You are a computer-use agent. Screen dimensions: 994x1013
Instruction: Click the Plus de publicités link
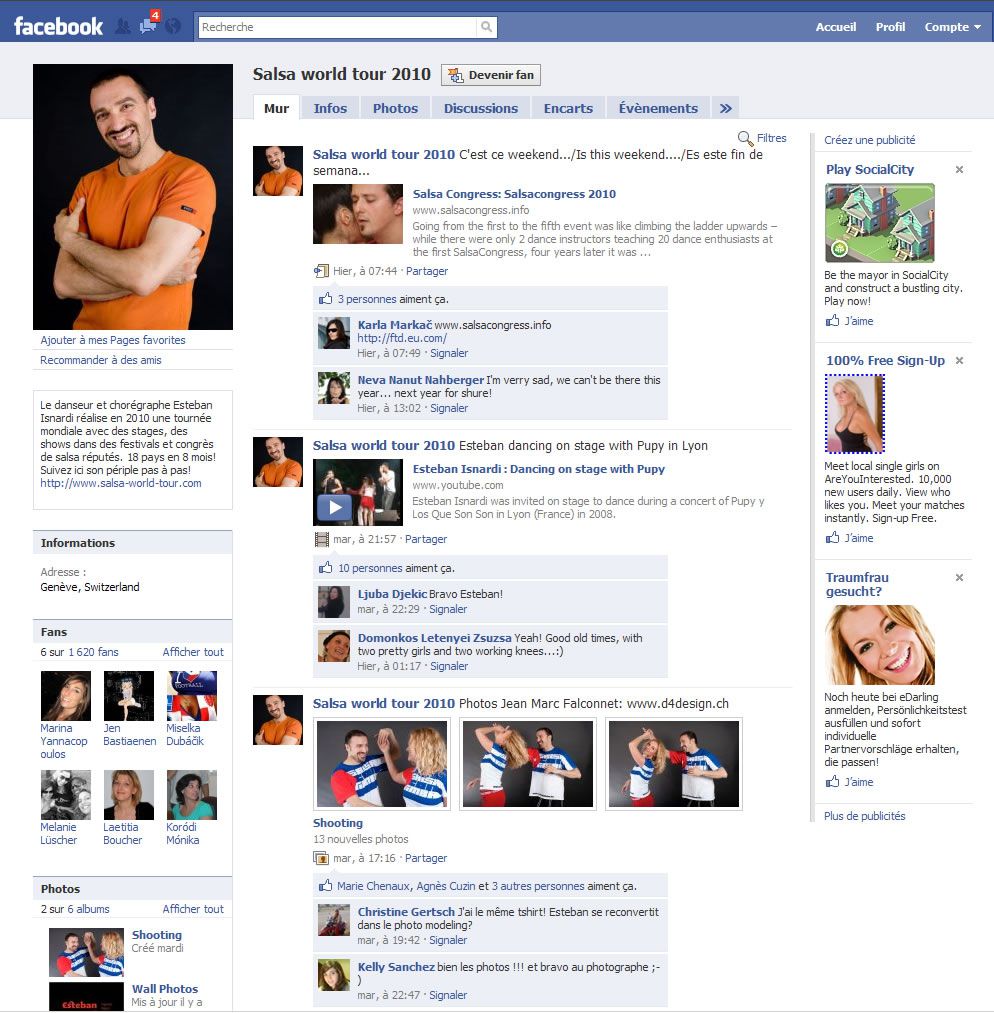pyautogui.click(x=864, y=816)
